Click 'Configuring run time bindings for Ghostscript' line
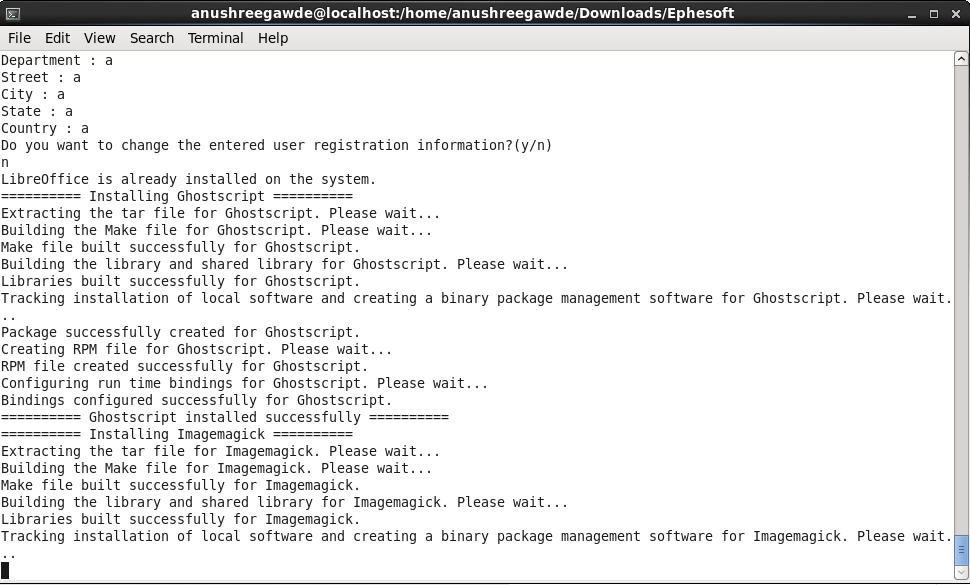Viewport: 970px width, 585px height. tap(245, 383)
